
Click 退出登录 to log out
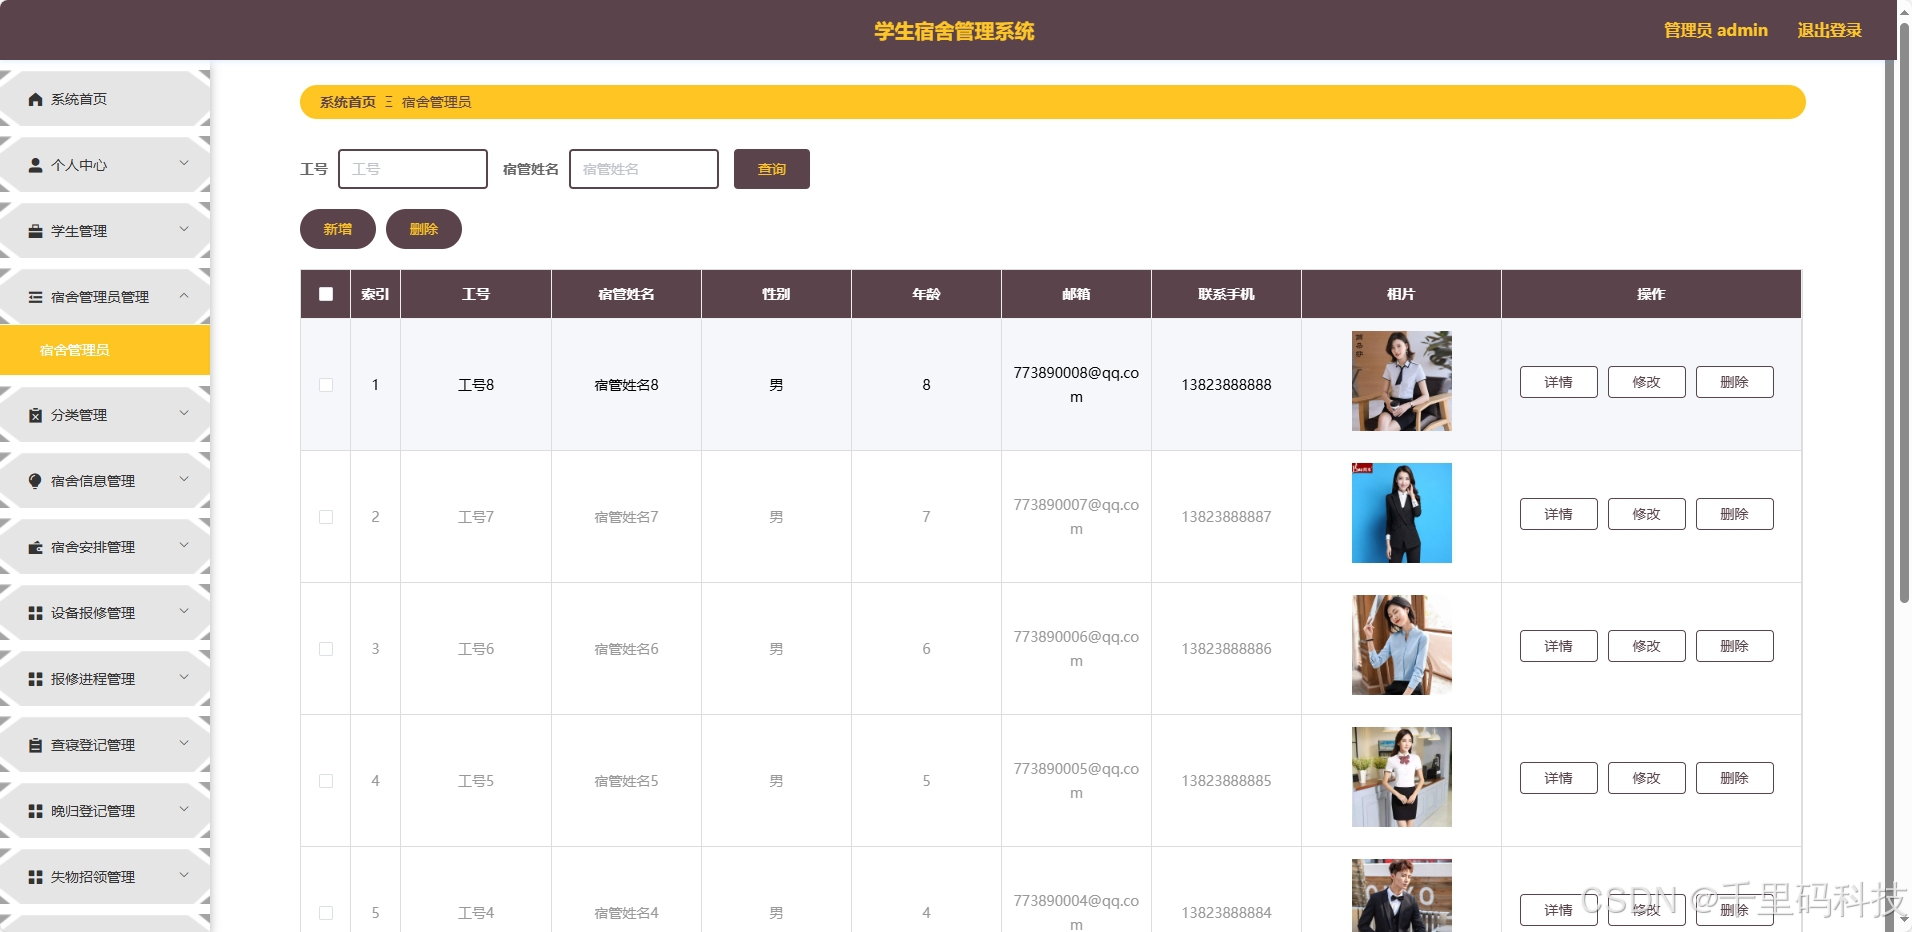(1830, 30)
